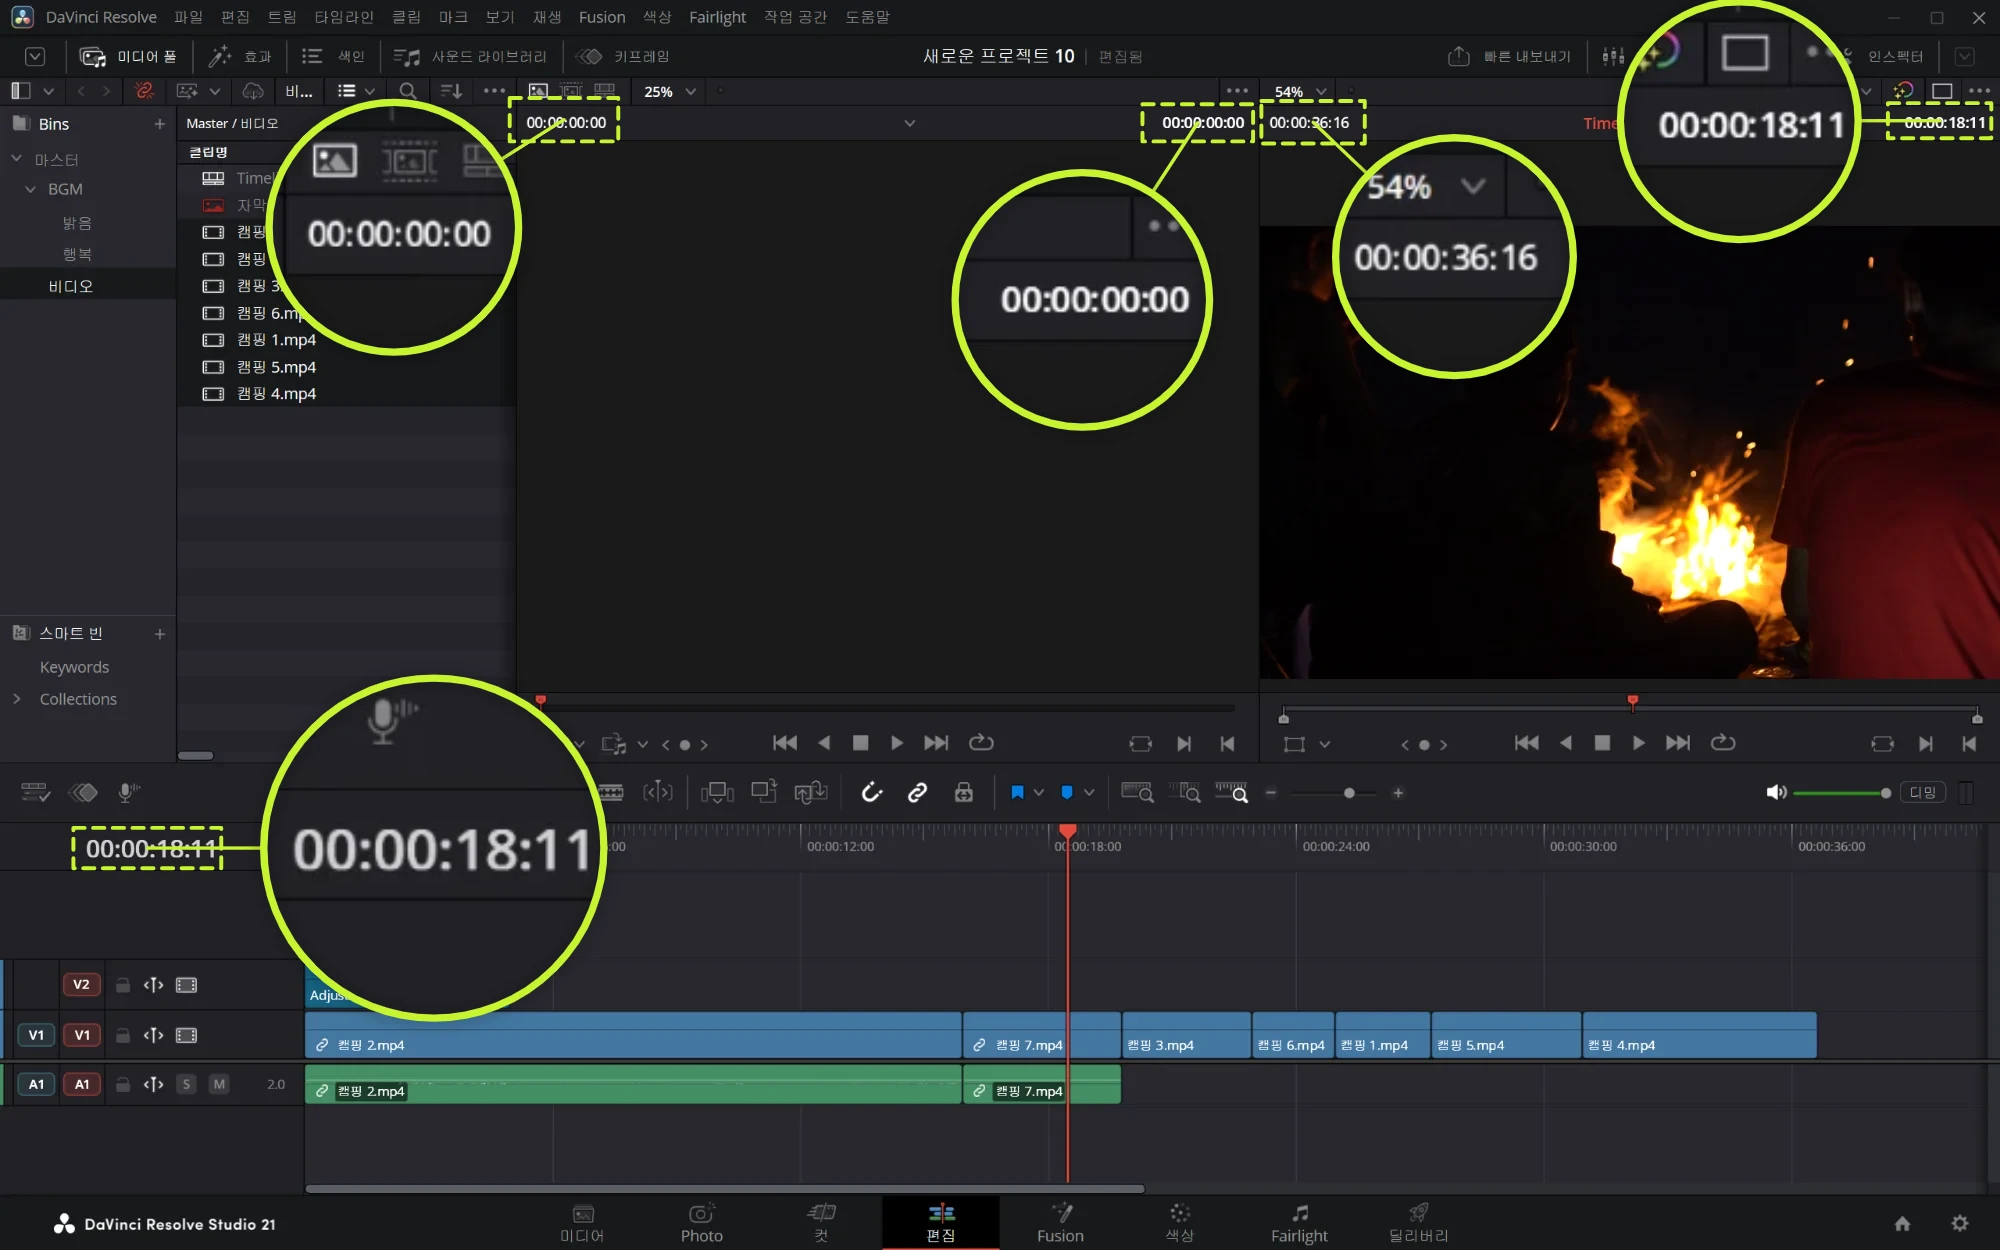
Task: Select the 캠핑 4.mp4 clip on timeline
Action: click(1699, 1036)
